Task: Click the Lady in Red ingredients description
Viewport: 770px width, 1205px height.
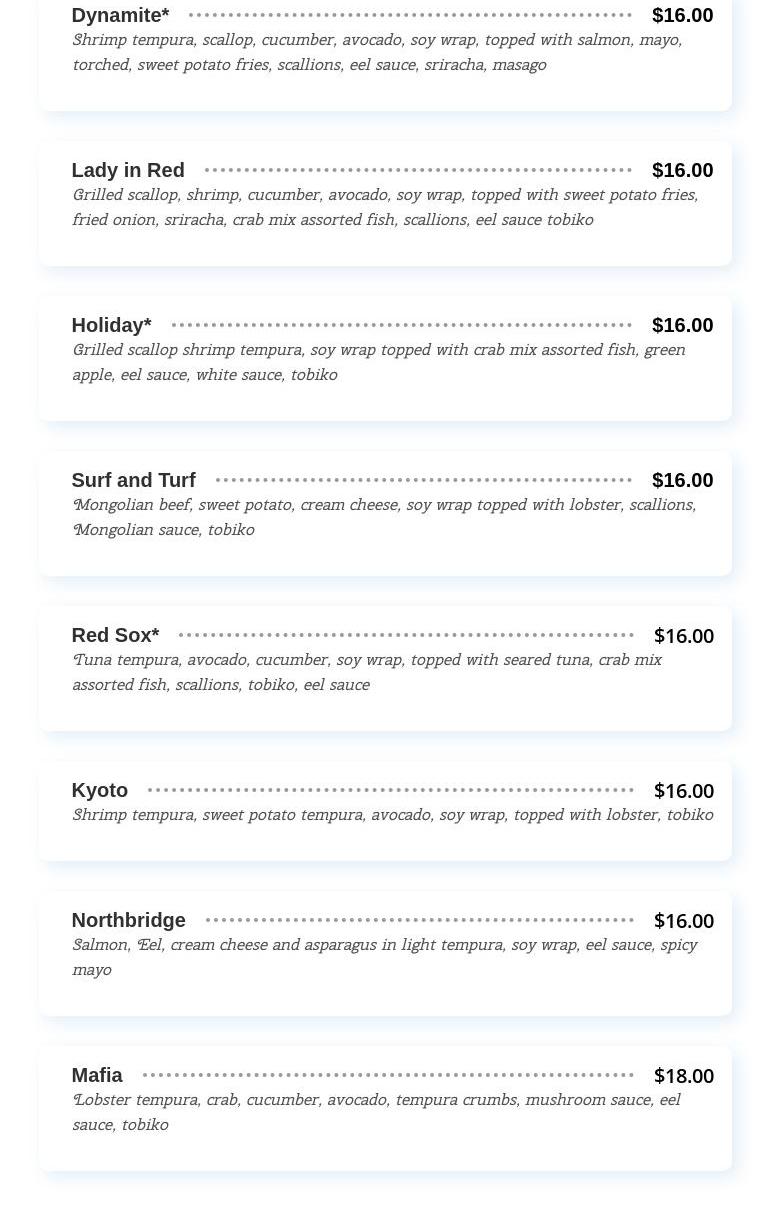Action: pos(384,207)
